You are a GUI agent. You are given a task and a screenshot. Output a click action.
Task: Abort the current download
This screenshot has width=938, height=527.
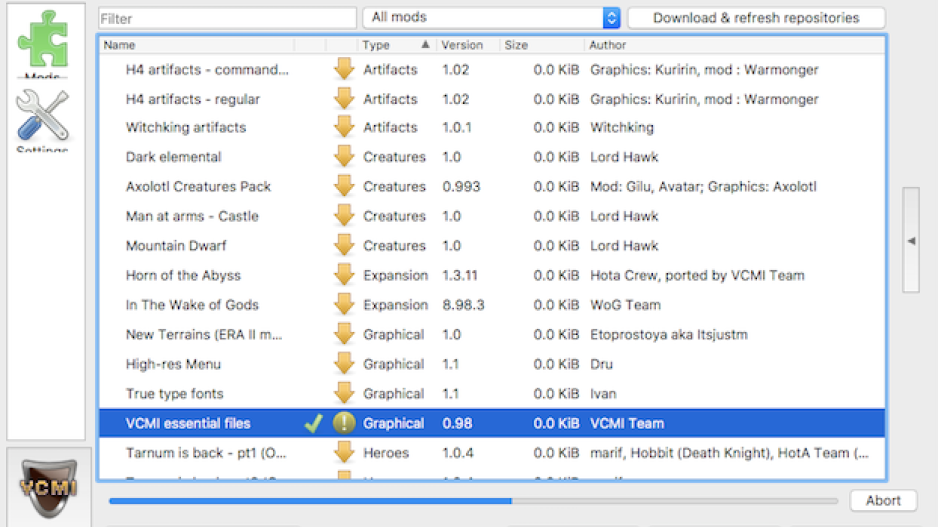click(x=883, y=501)
